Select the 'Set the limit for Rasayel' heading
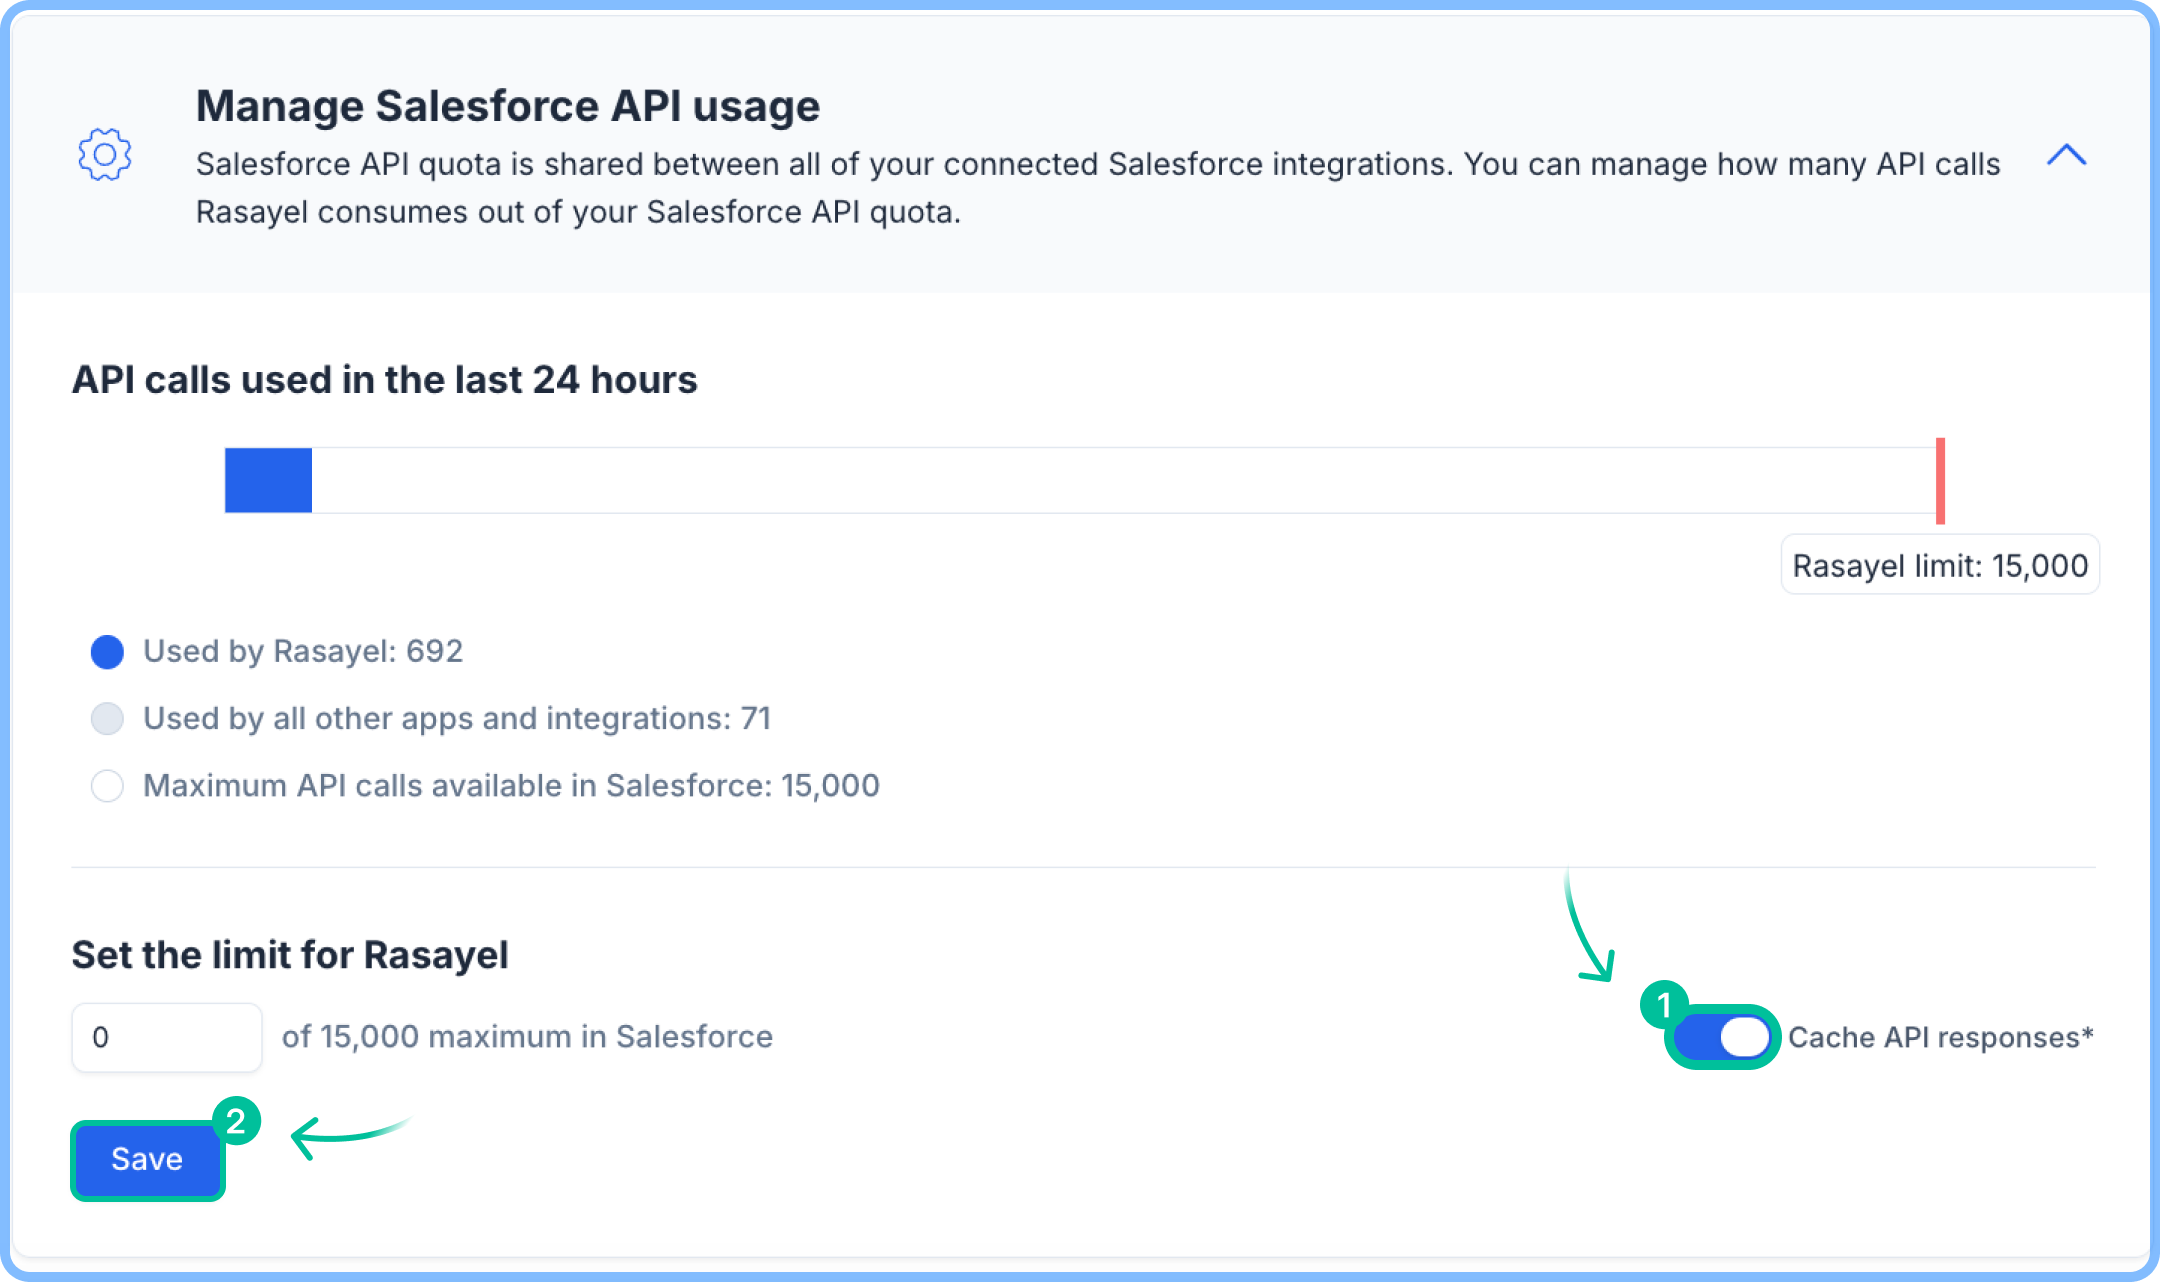This screenshot has height=1282, width=2160. [289, 955]
